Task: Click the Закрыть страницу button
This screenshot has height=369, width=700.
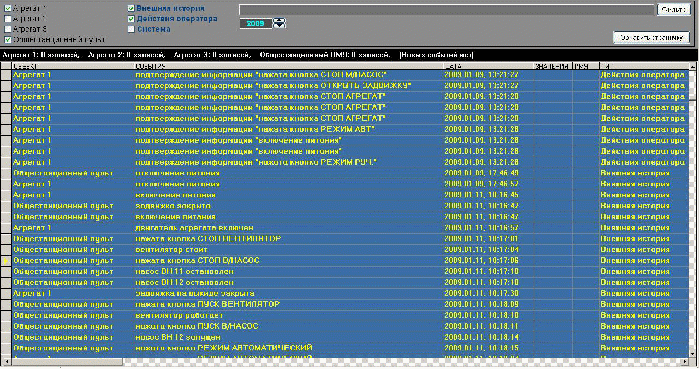Action: click(651, 37)
